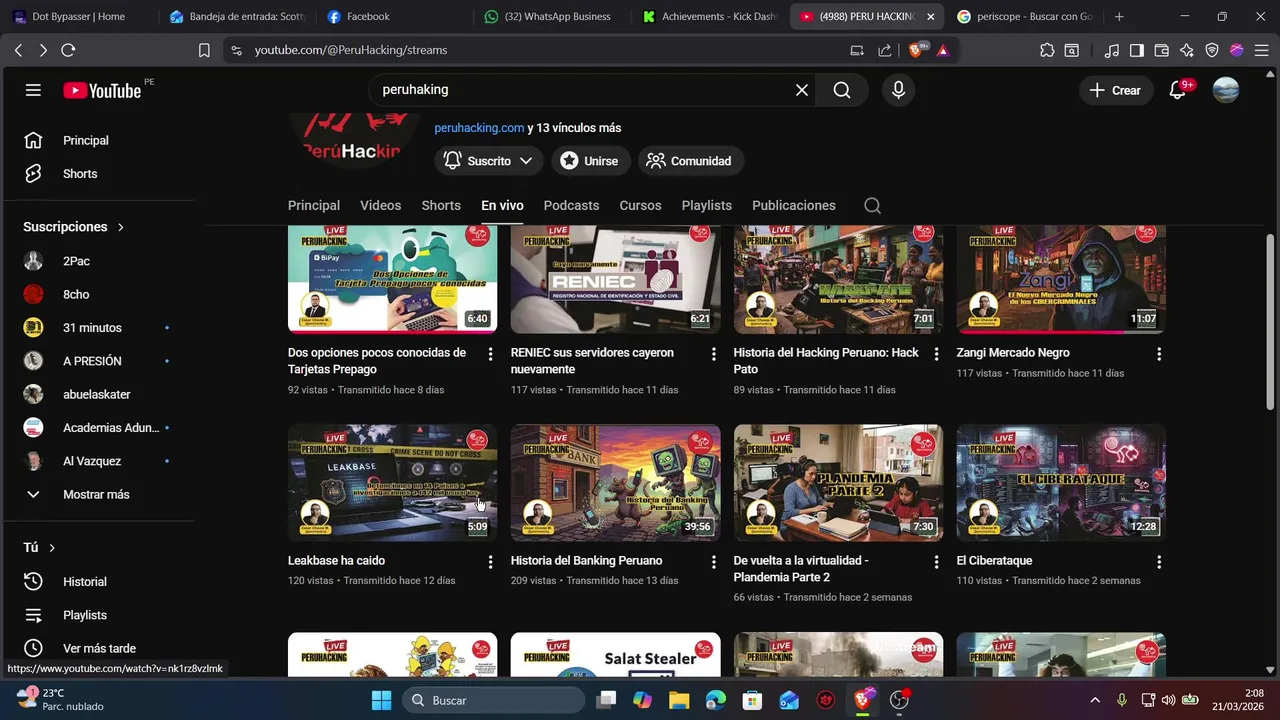This screenshot has height=720, width=1280.
Task: Expand the Tú section arrow
Action: [x=52, y=548]
